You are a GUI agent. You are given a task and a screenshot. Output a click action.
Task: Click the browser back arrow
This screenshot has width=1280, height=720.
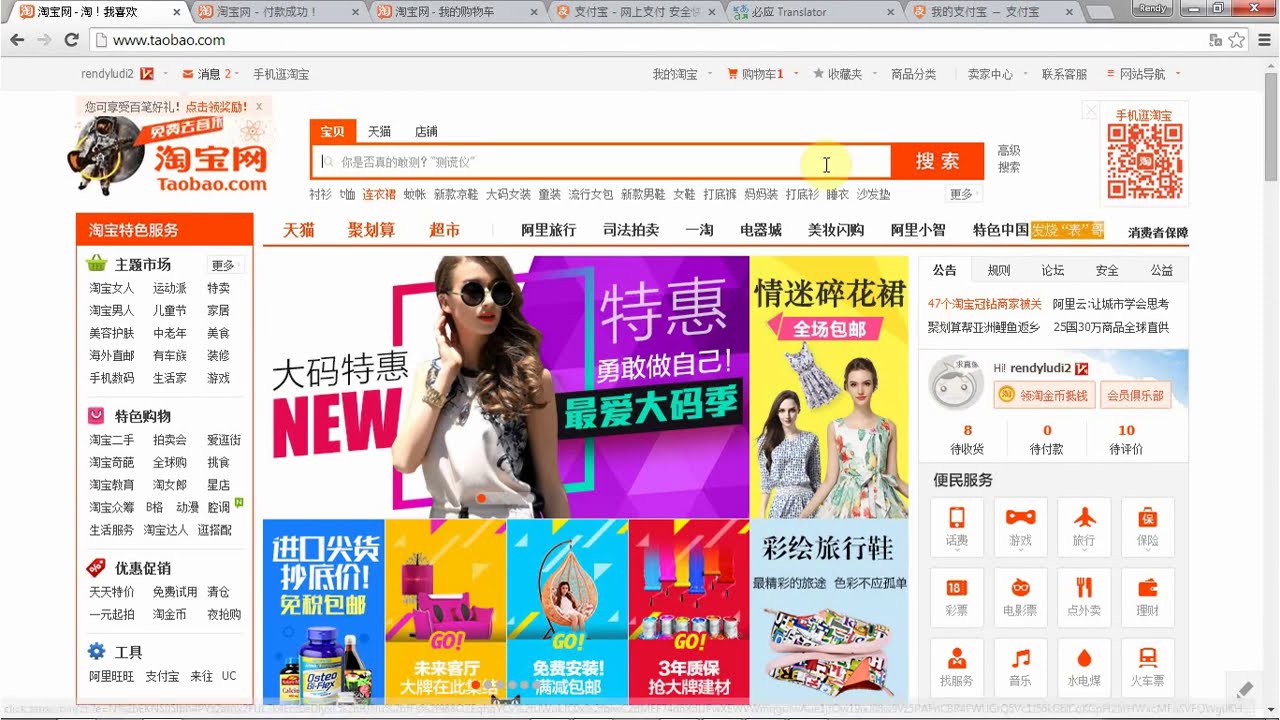17,40
